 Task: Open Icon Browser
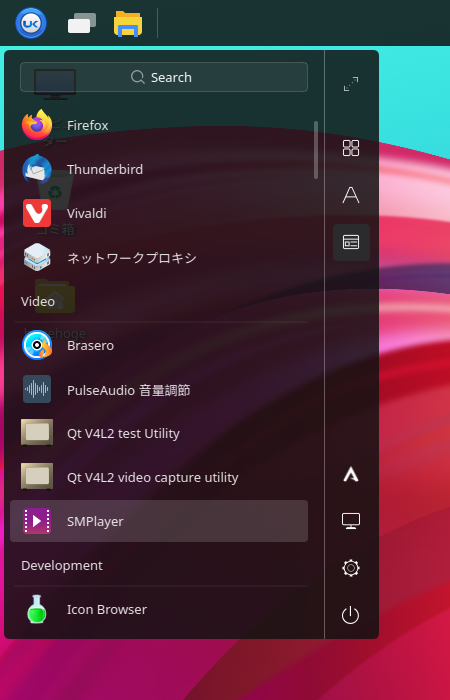click(159, 609)
